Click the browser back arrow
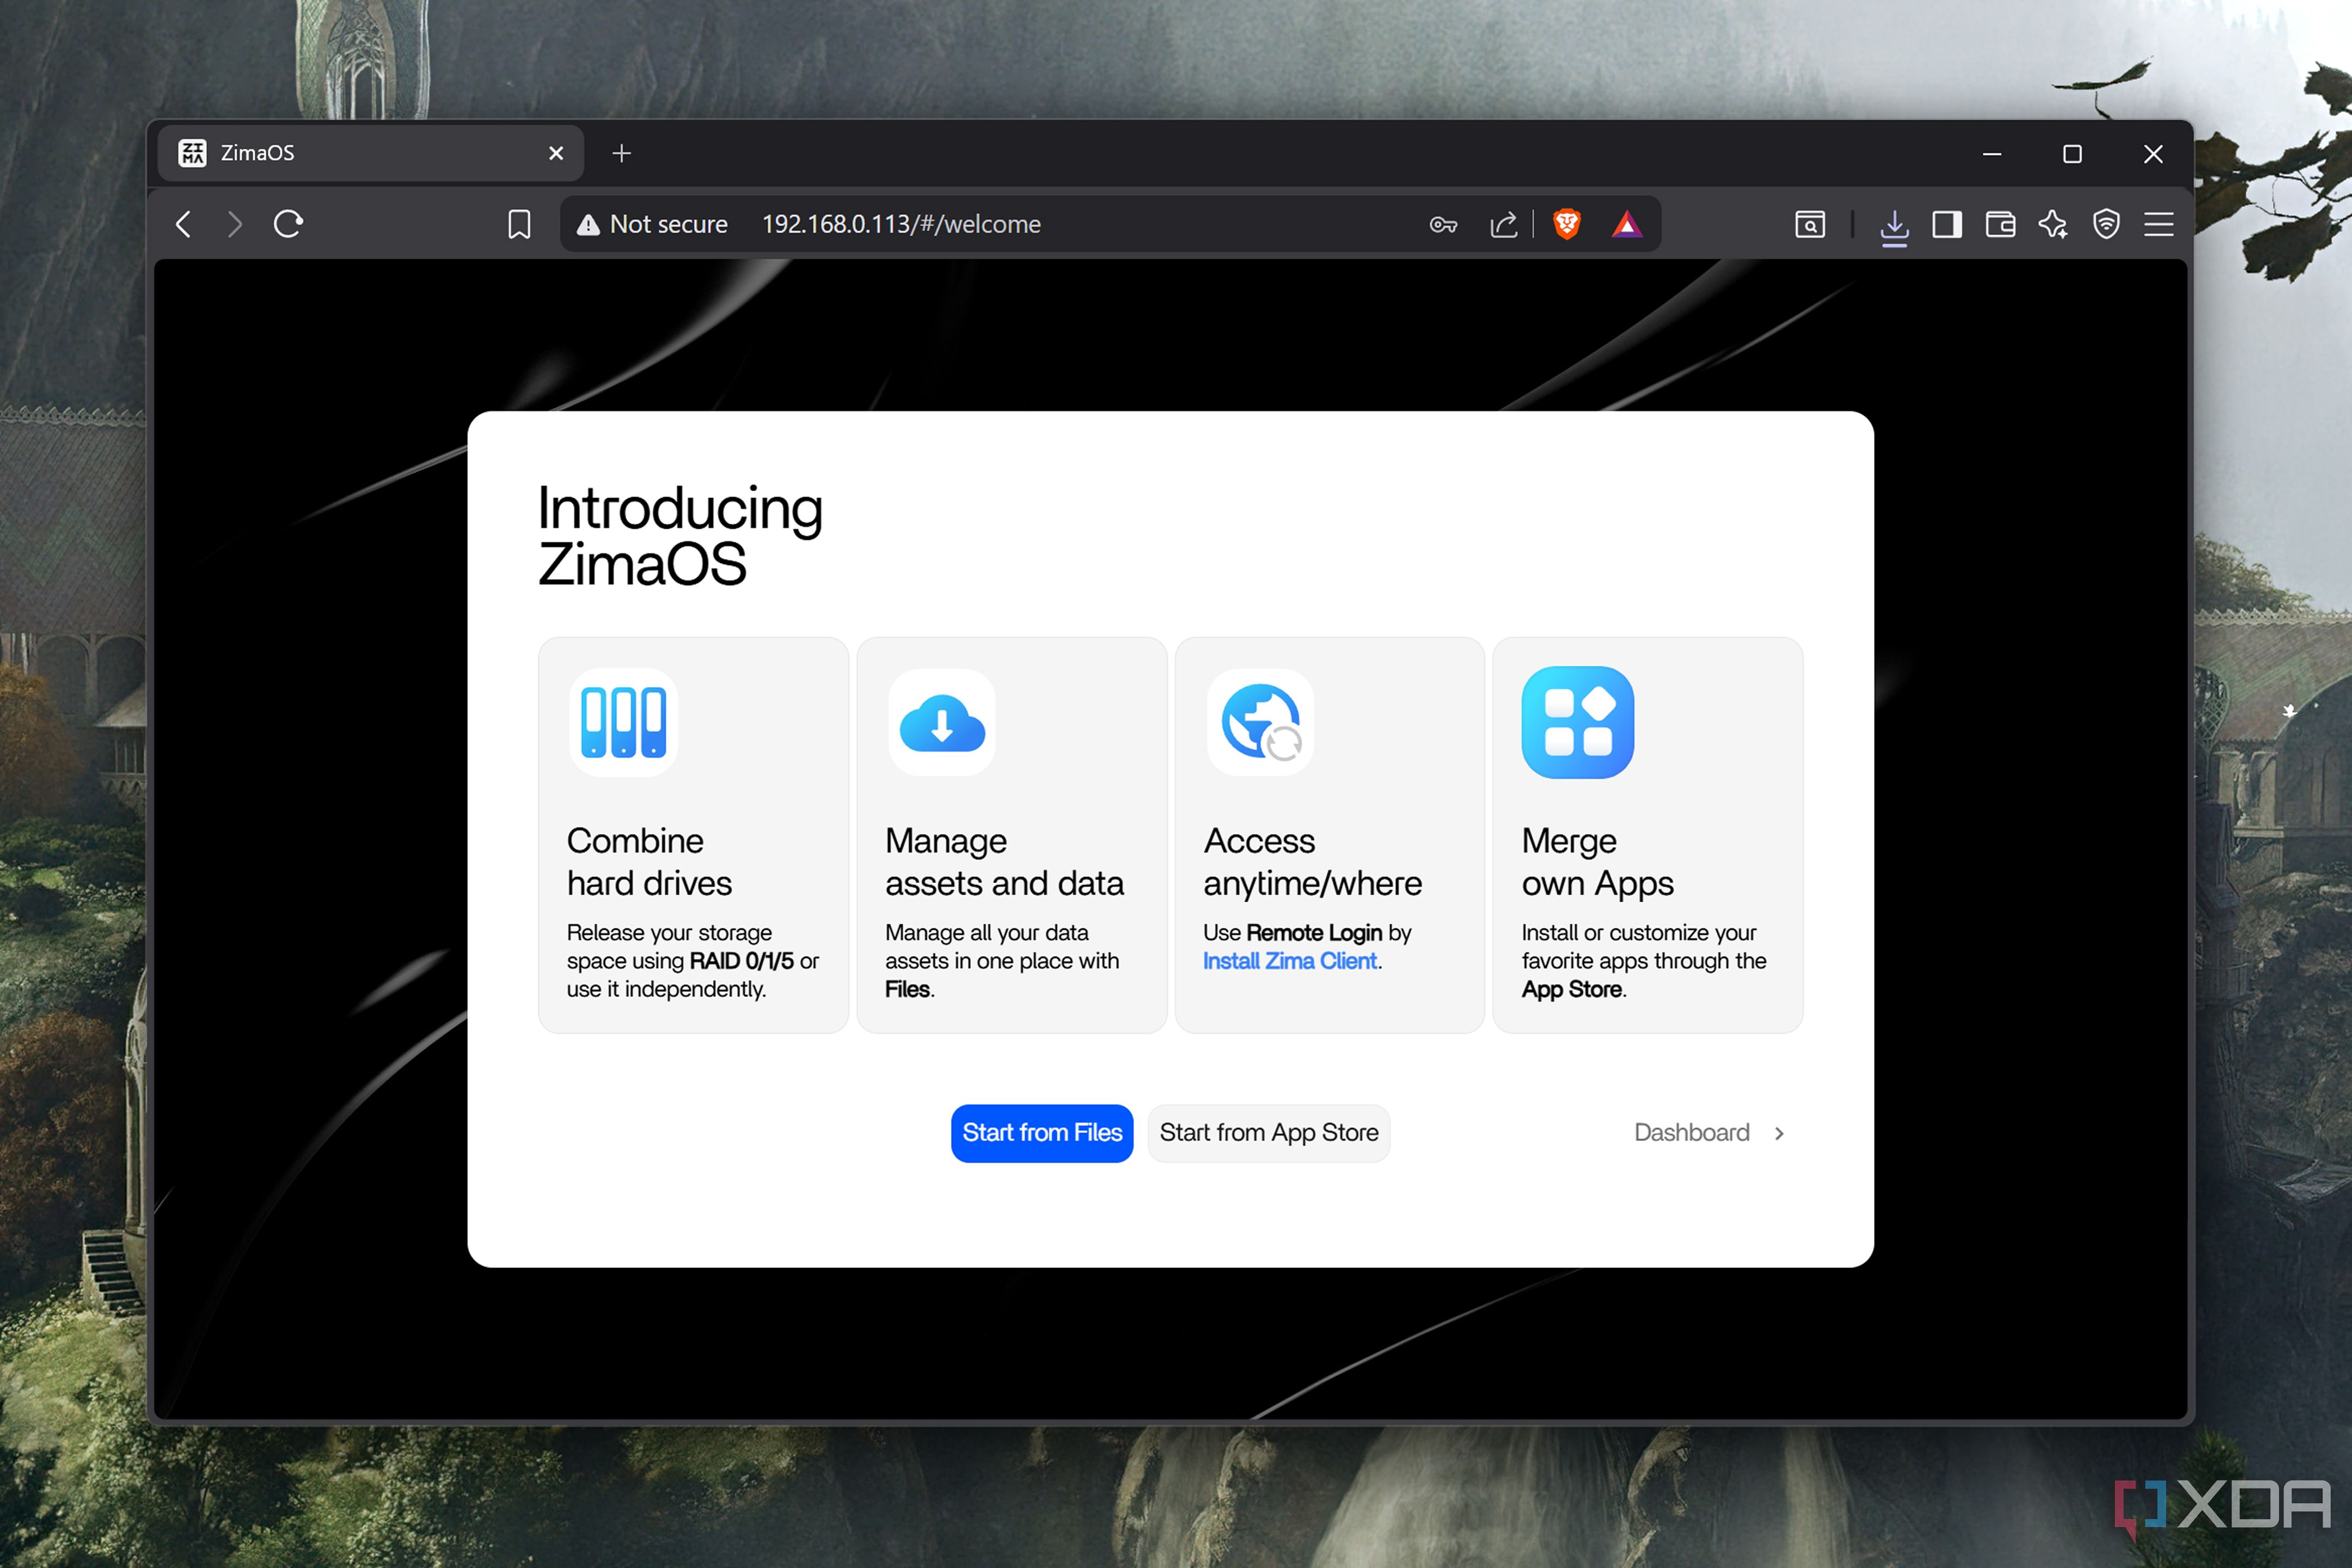This screenshot has width=2352, height=1568. [x=183, y=224]
